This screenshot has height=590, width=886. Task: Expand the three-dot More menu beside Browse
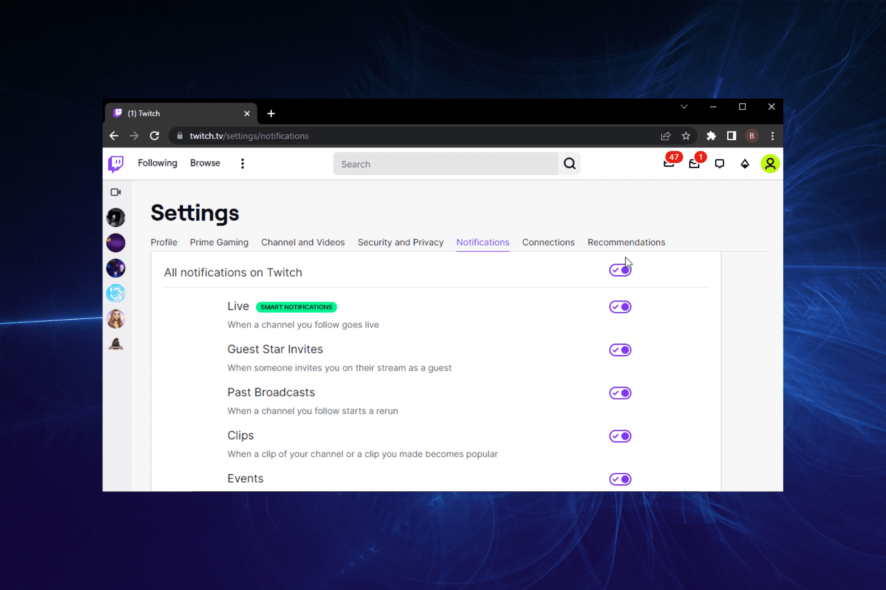coord(242,164)
